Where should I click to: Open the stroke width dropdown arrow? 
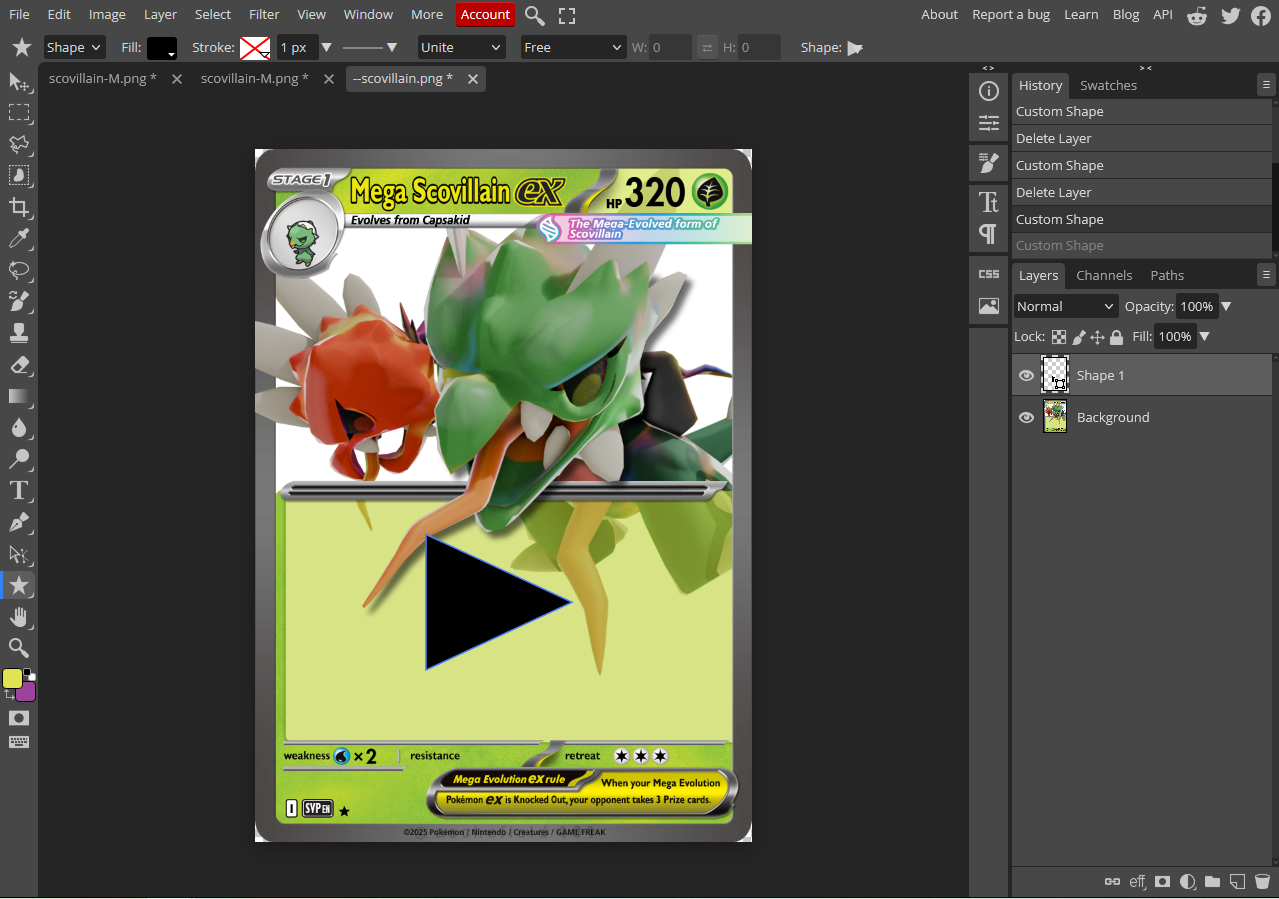click(326, 47)
